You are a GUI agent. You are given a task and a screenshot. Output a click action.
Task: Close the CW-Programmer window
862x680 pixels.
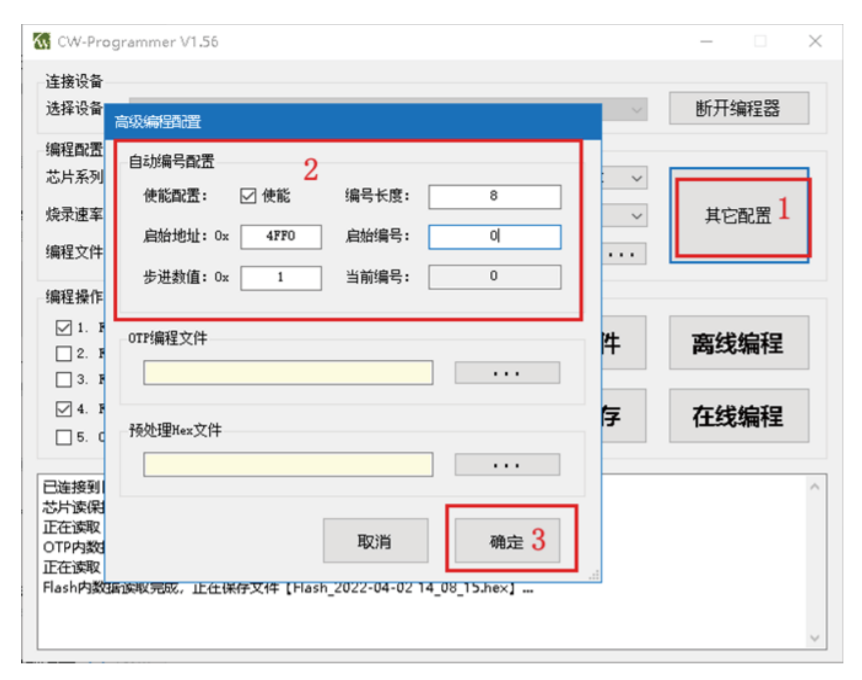coord(815,41)
